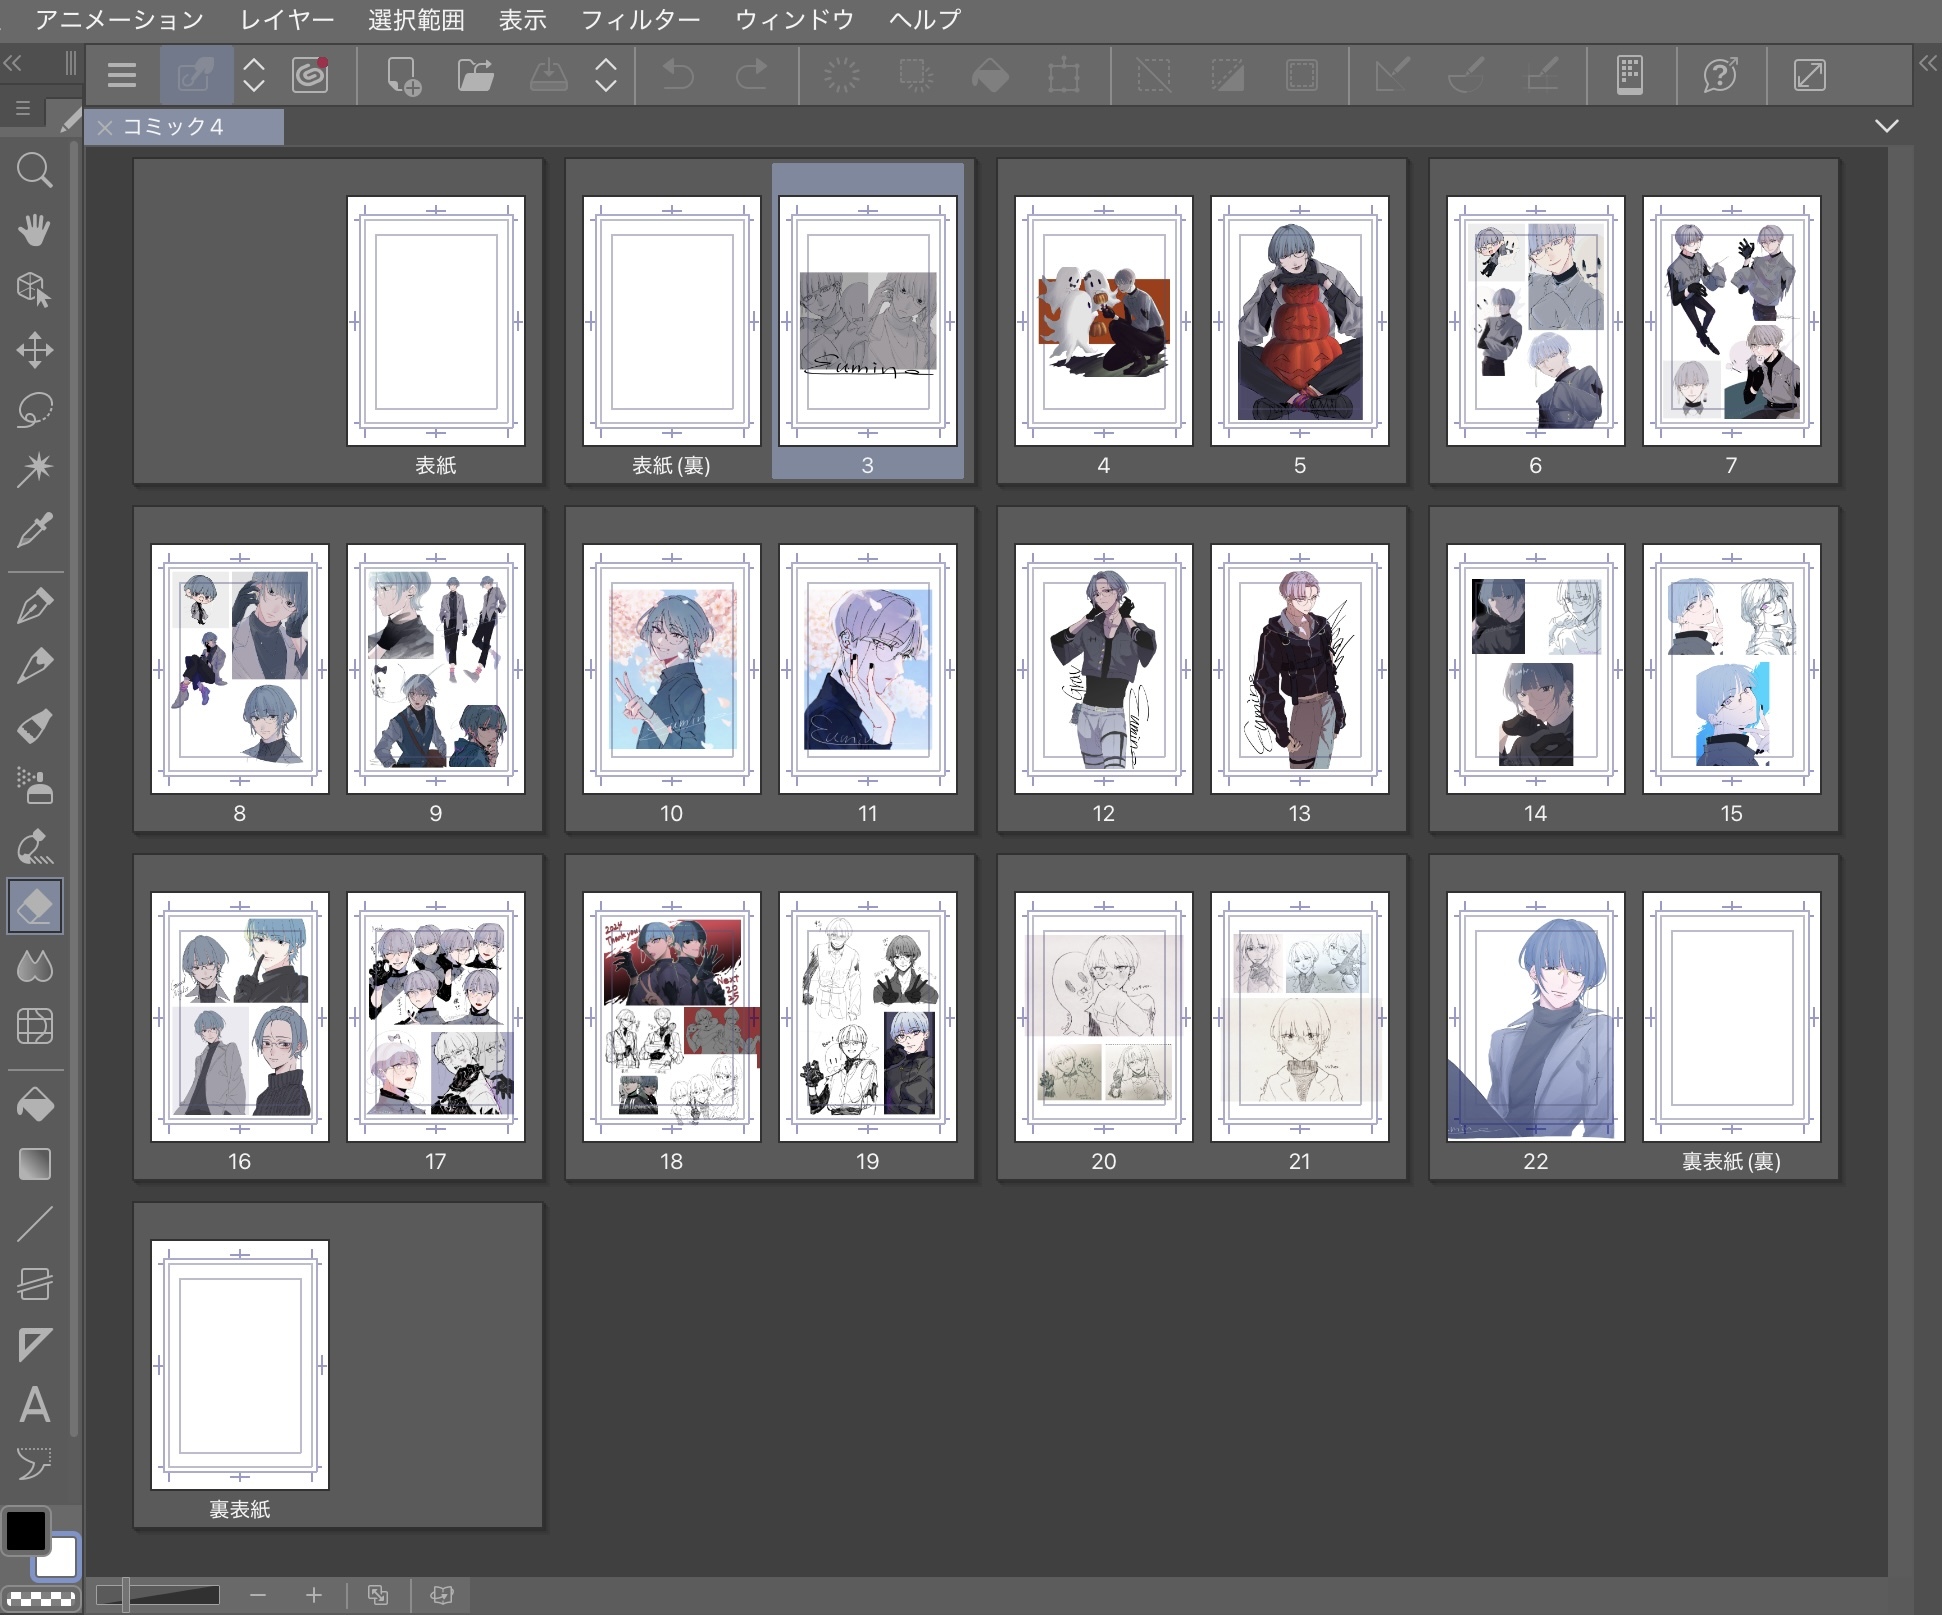Expand options next to save icon
The width and height of the screenshot is (1942, 1615).
pyautogui.click(x=606, y=75)
